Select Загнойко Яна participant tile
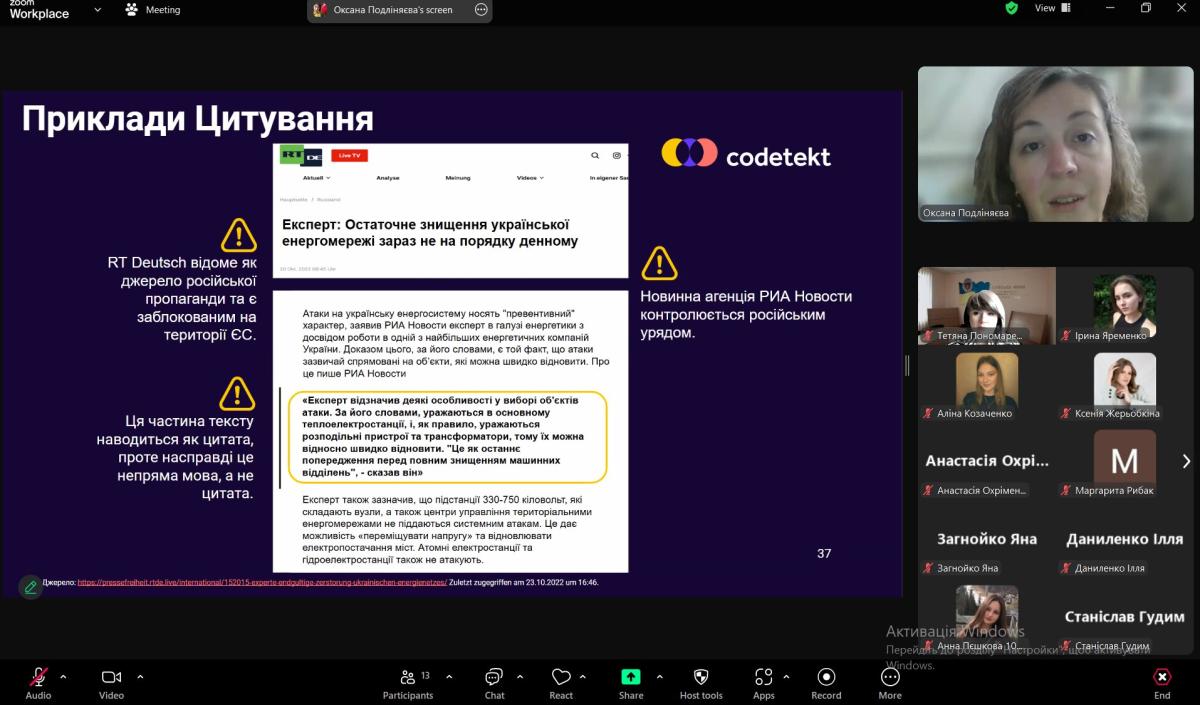This screenshot has width=1200, height=705. [987, 538]
